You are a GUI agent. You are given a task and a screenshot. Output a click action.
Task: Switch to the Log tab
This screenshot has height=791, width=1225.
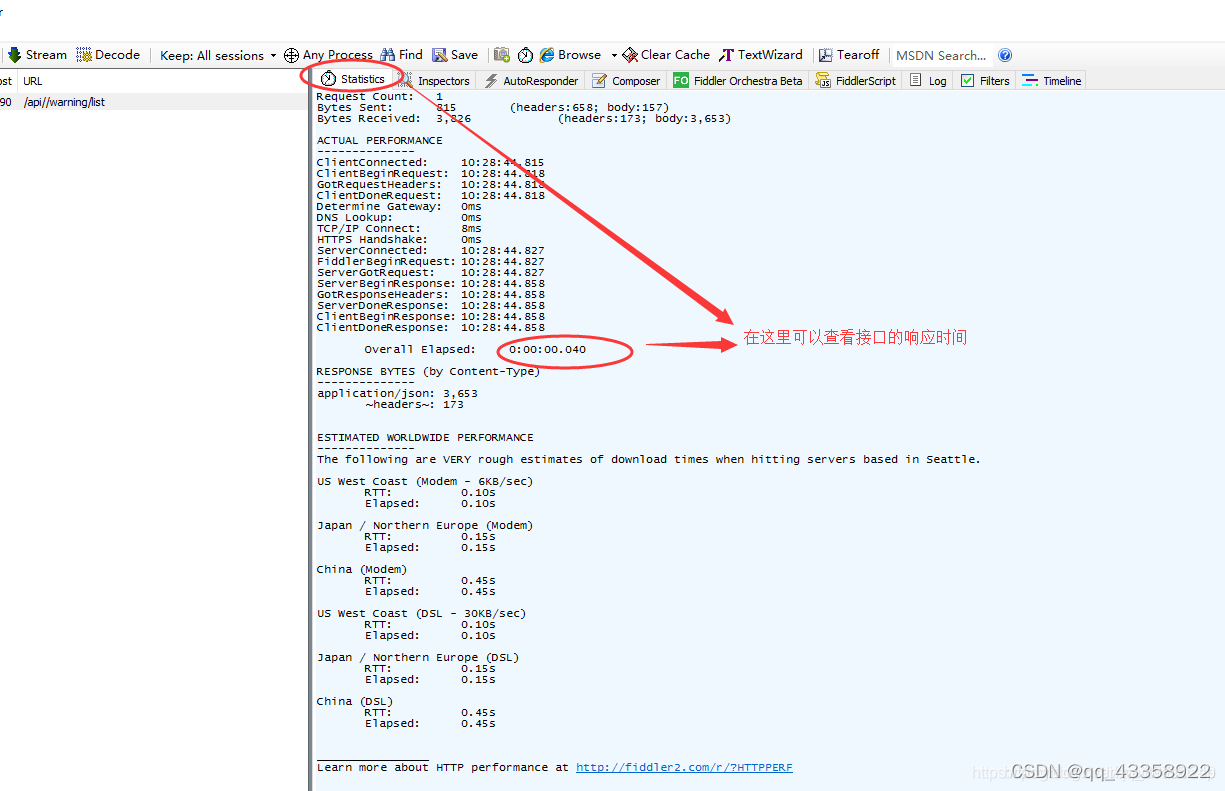click(928, 81)
